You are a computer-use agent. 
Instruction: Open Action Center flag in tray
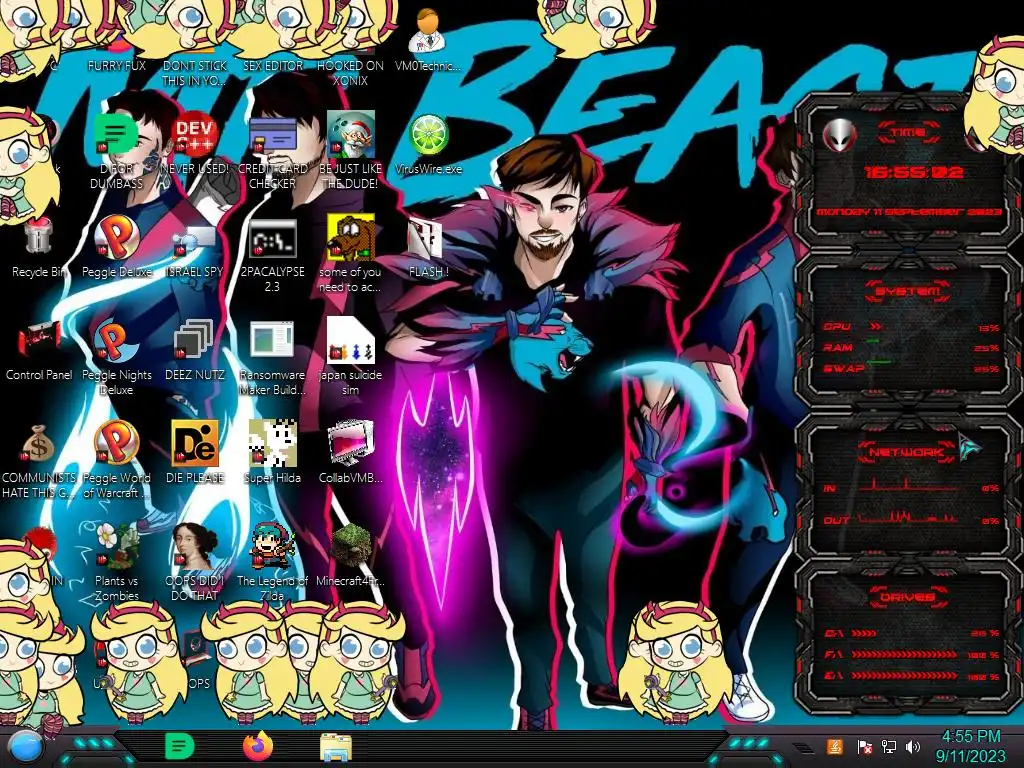(x=864, y=747)
